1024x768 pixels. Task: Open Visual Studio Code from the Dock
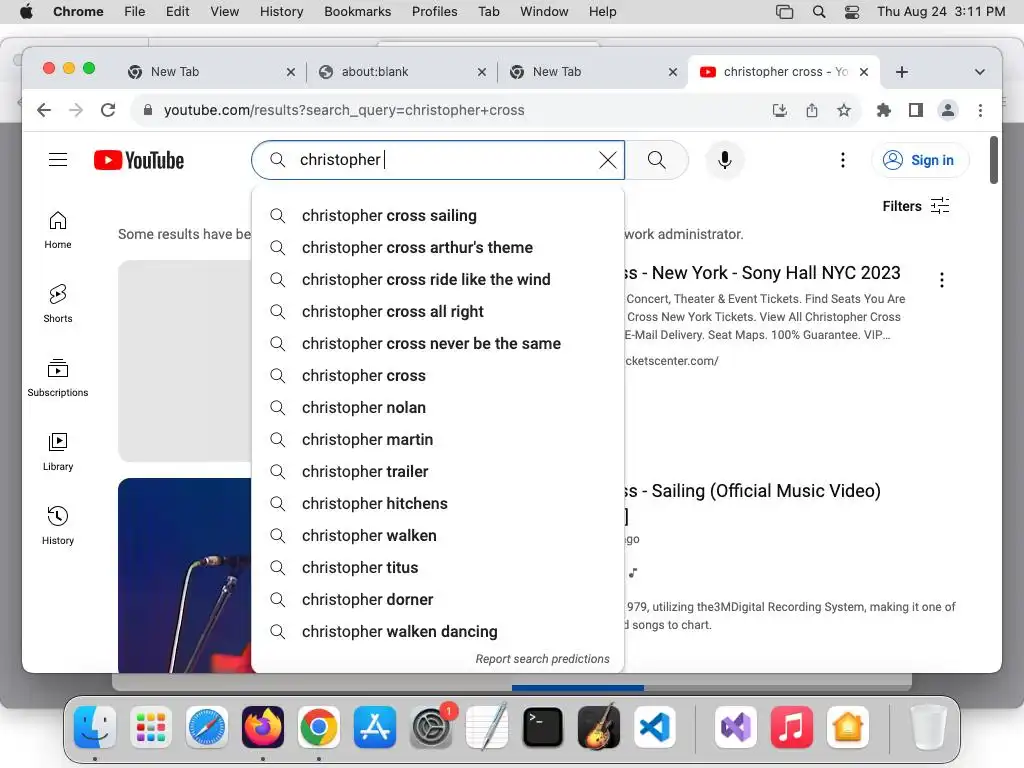pyautogui.click(x=654, y=727)
